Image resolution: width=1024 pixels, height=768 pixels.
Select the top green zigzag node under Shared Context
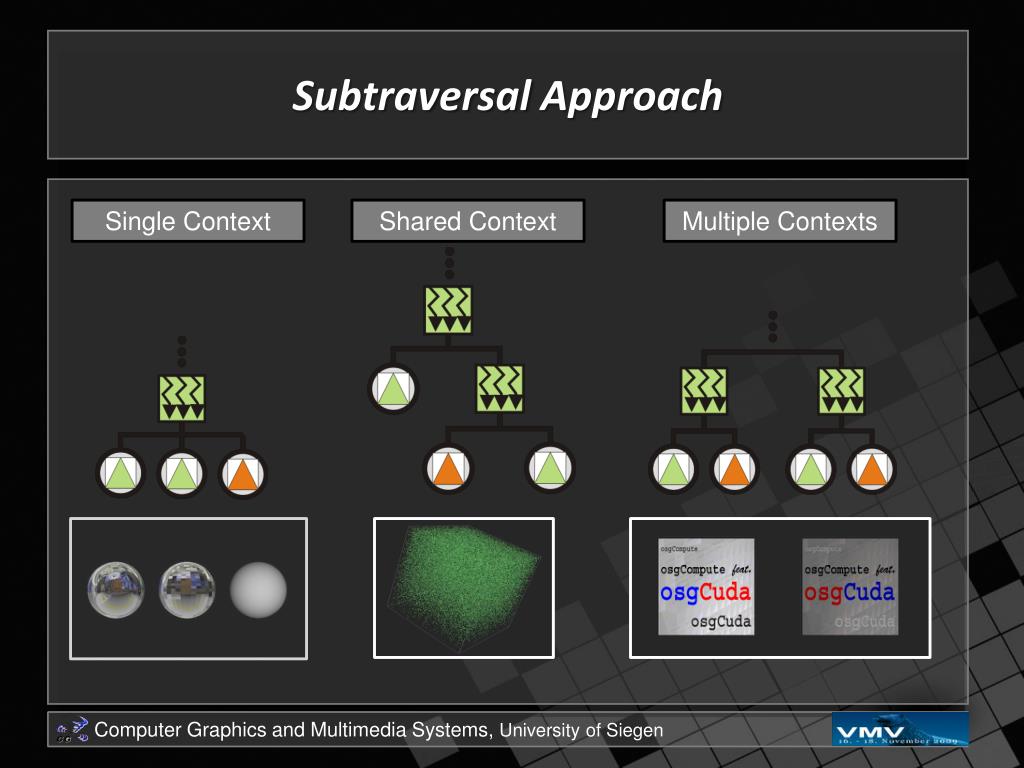(449, 310)
